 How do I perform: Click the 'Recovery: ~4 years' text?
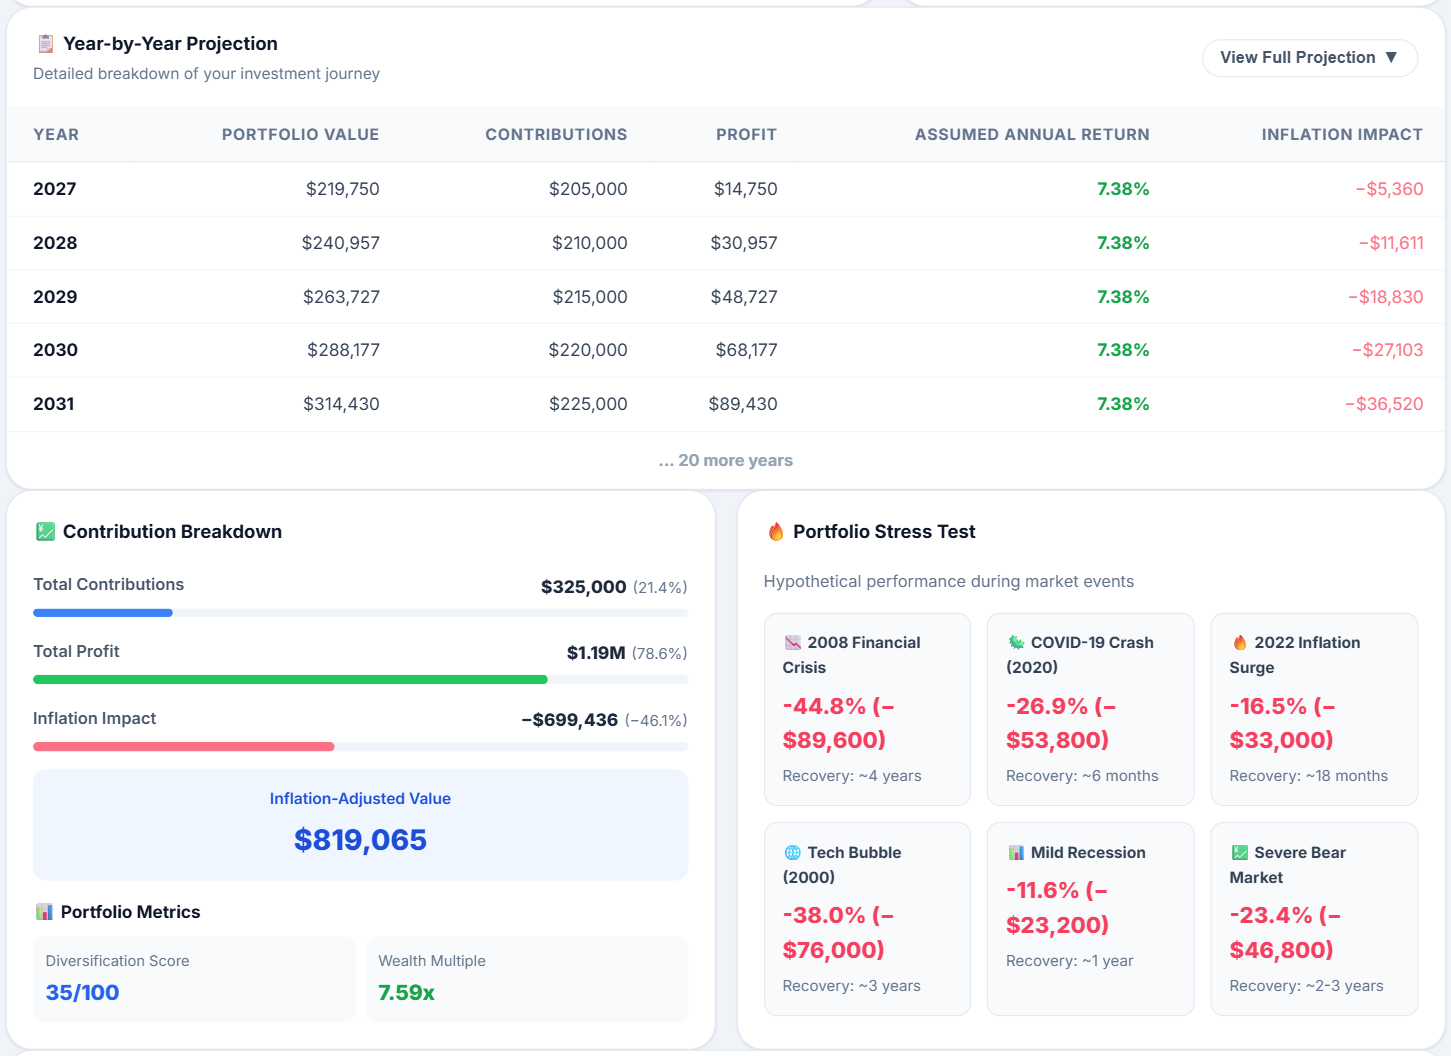[852, 776]
